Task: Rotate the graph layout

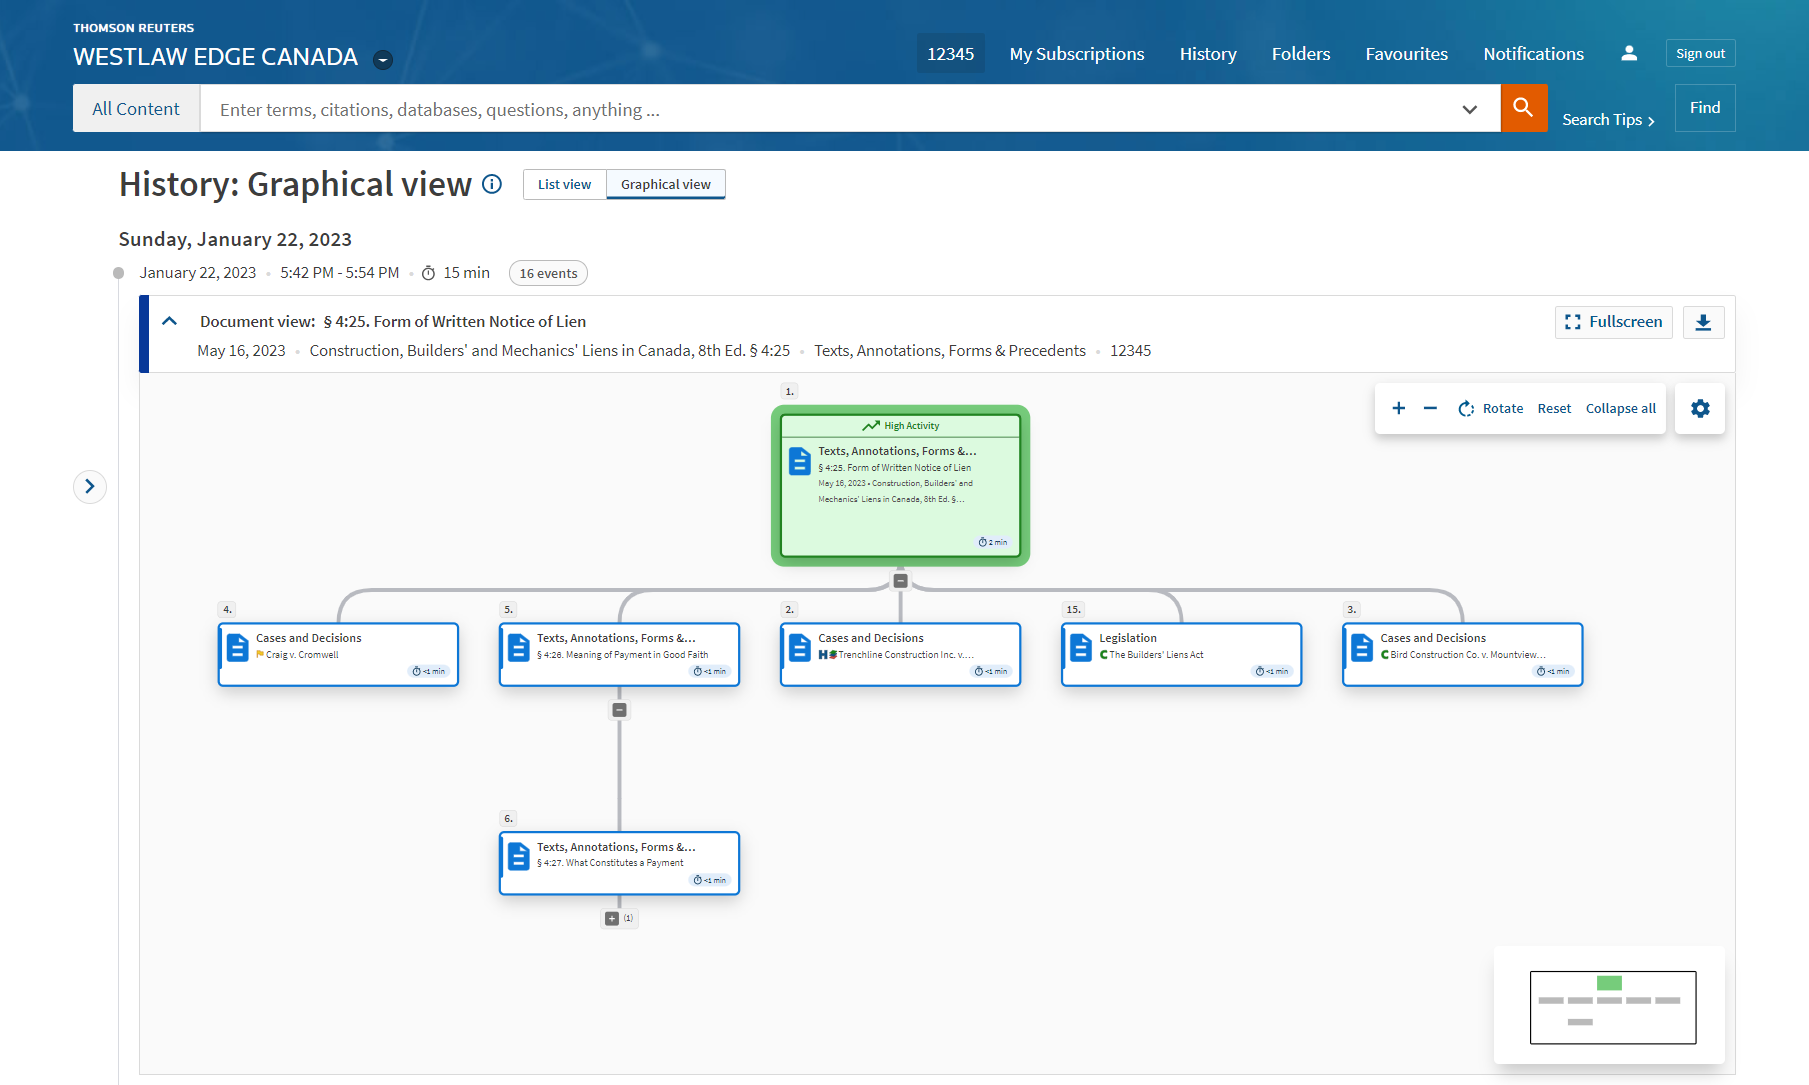Action: coord(1490,408)
